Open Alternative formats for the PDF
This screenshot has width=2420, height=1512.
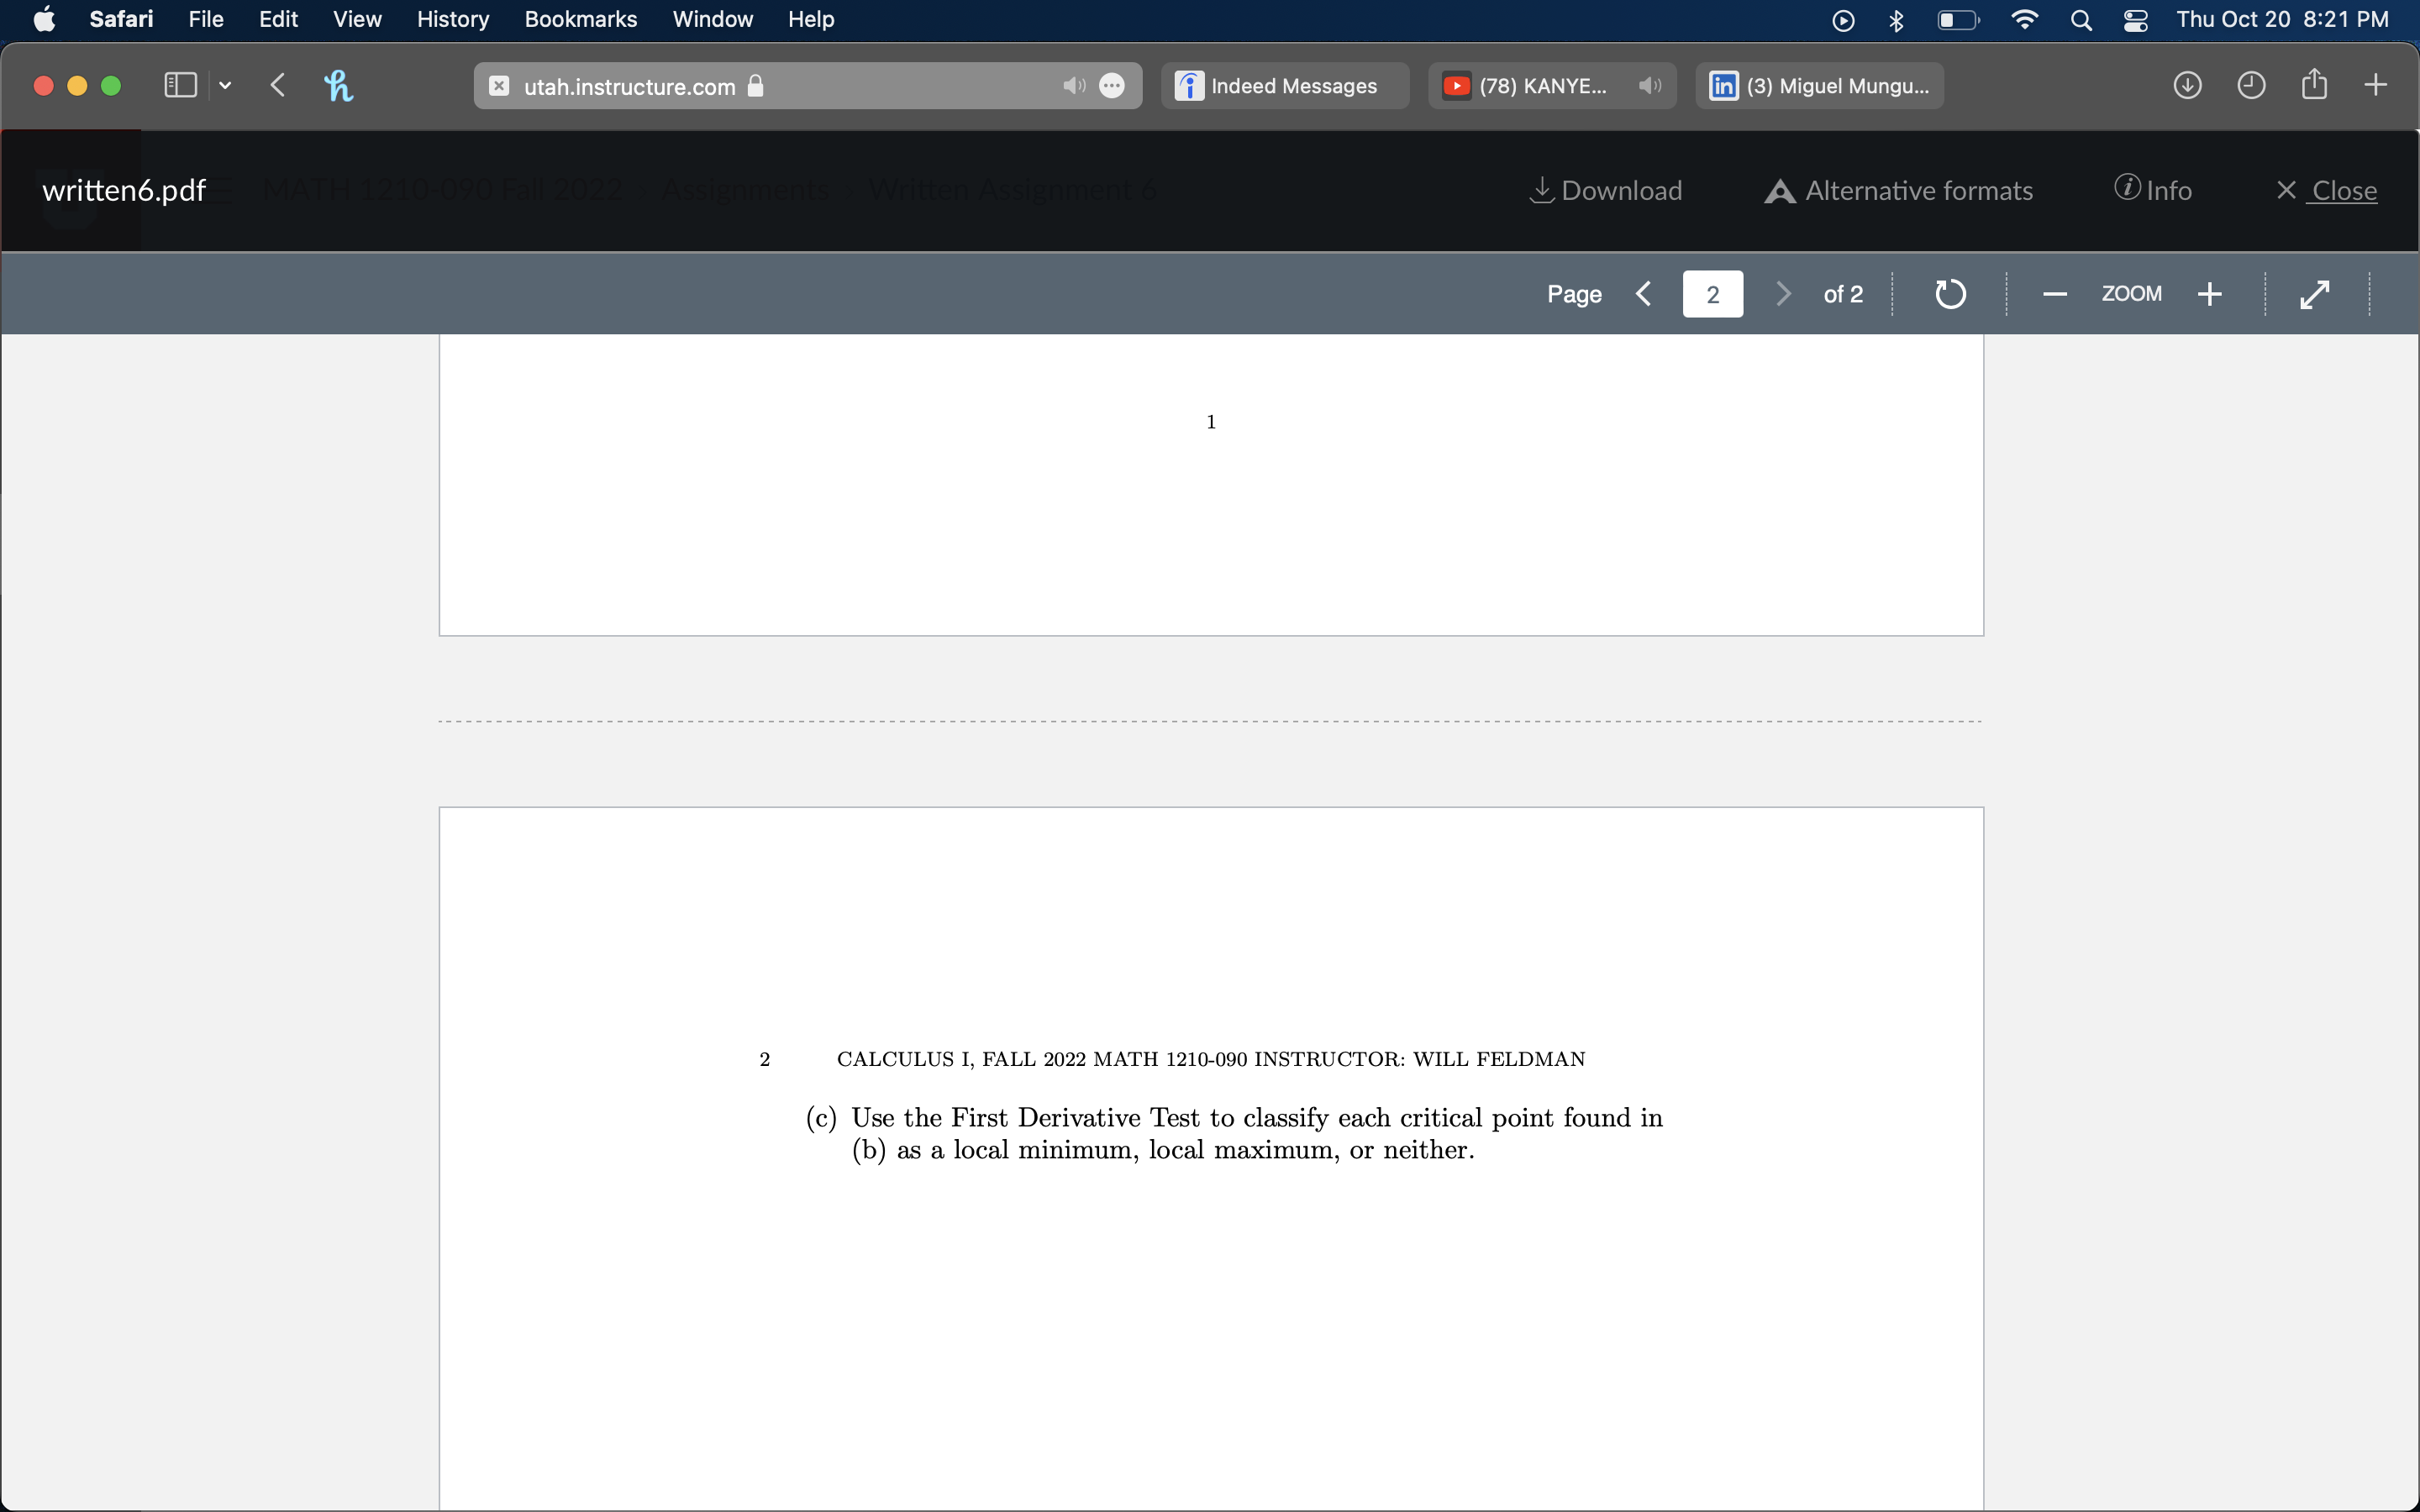(1897, 190)
